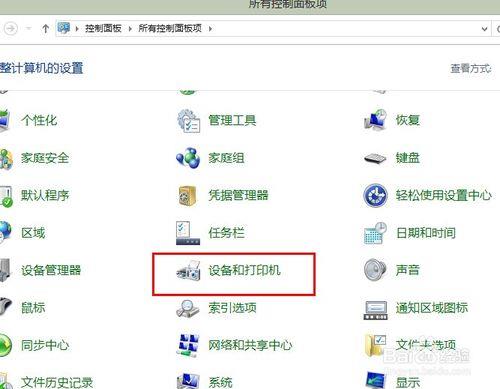Viewport: 500px width, 389px height.
Task: Open the 家庭安全 icon
Action: (6, 159)
